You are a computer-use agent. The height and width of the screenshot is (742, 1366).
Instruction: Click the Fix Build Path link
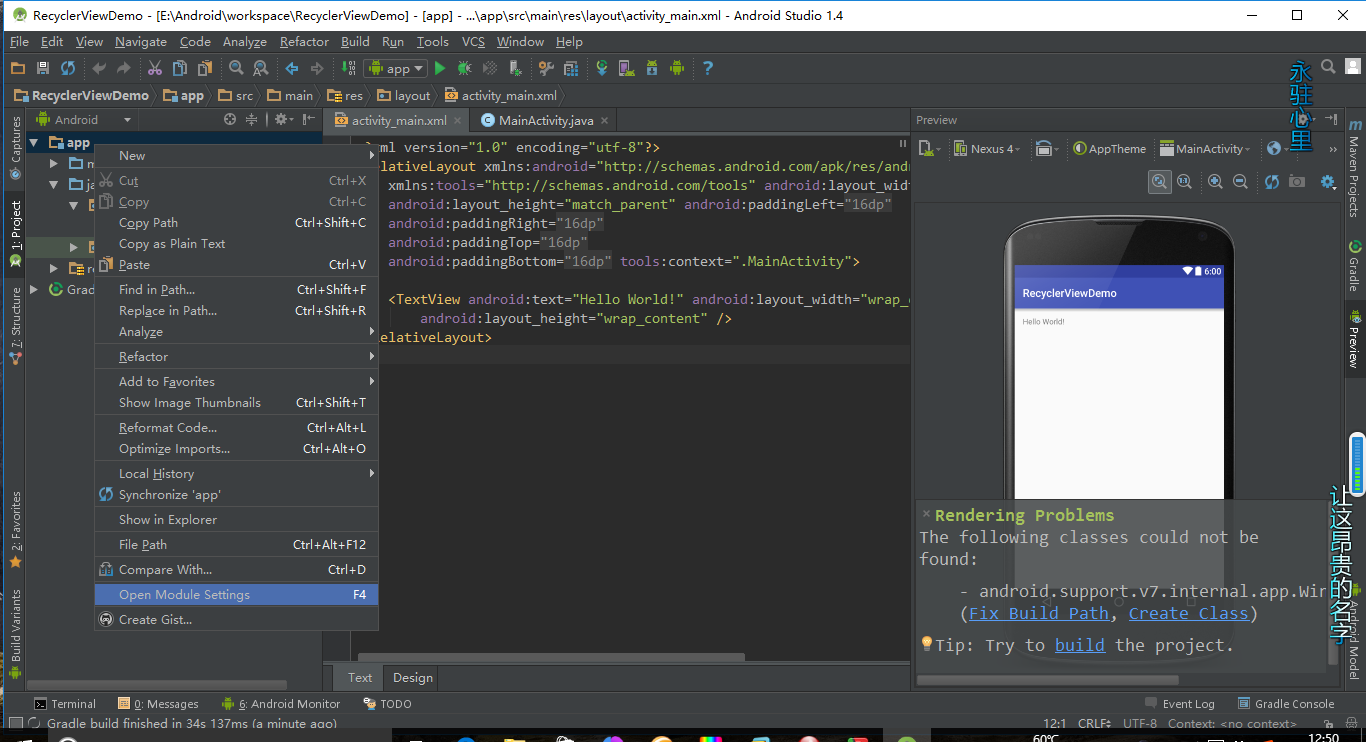click(x=1039, y=613)
